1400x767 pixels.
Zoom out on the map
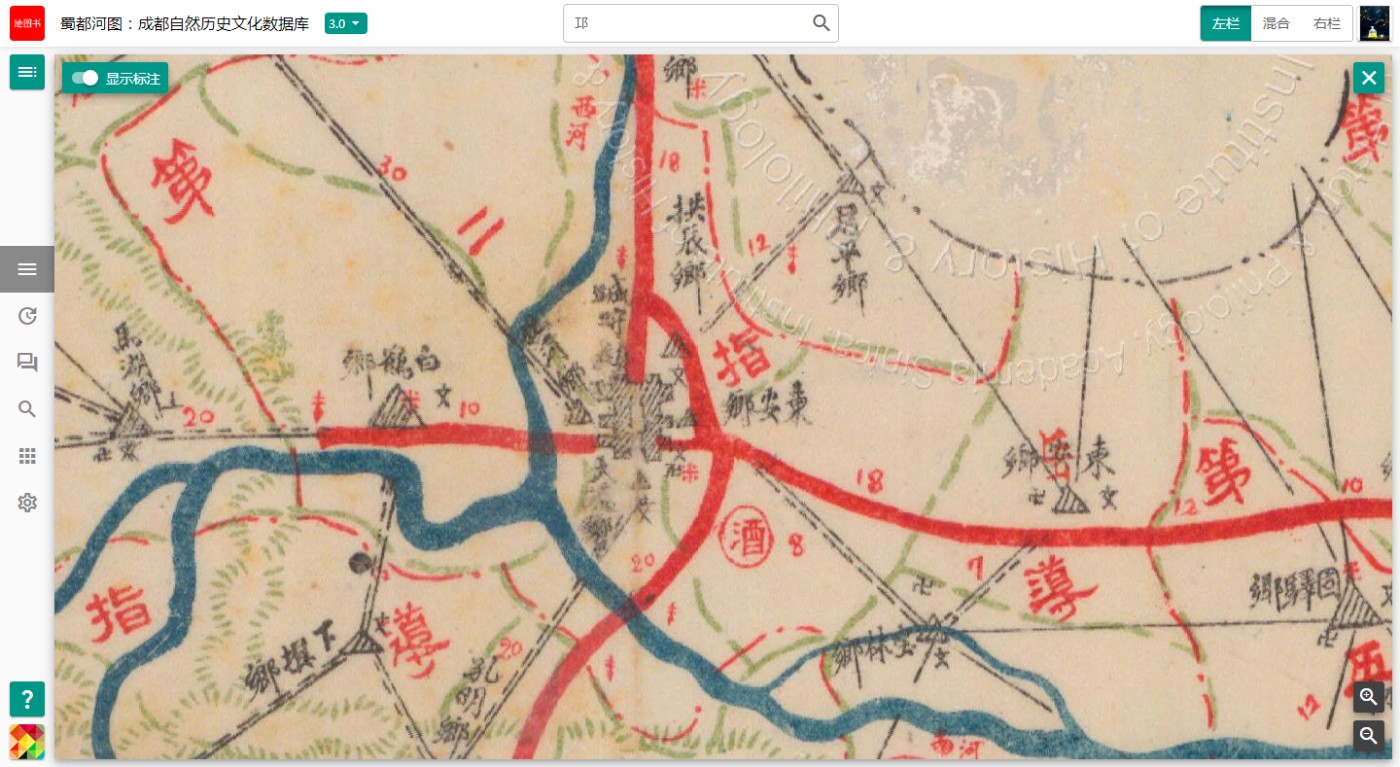[1369, 736]
